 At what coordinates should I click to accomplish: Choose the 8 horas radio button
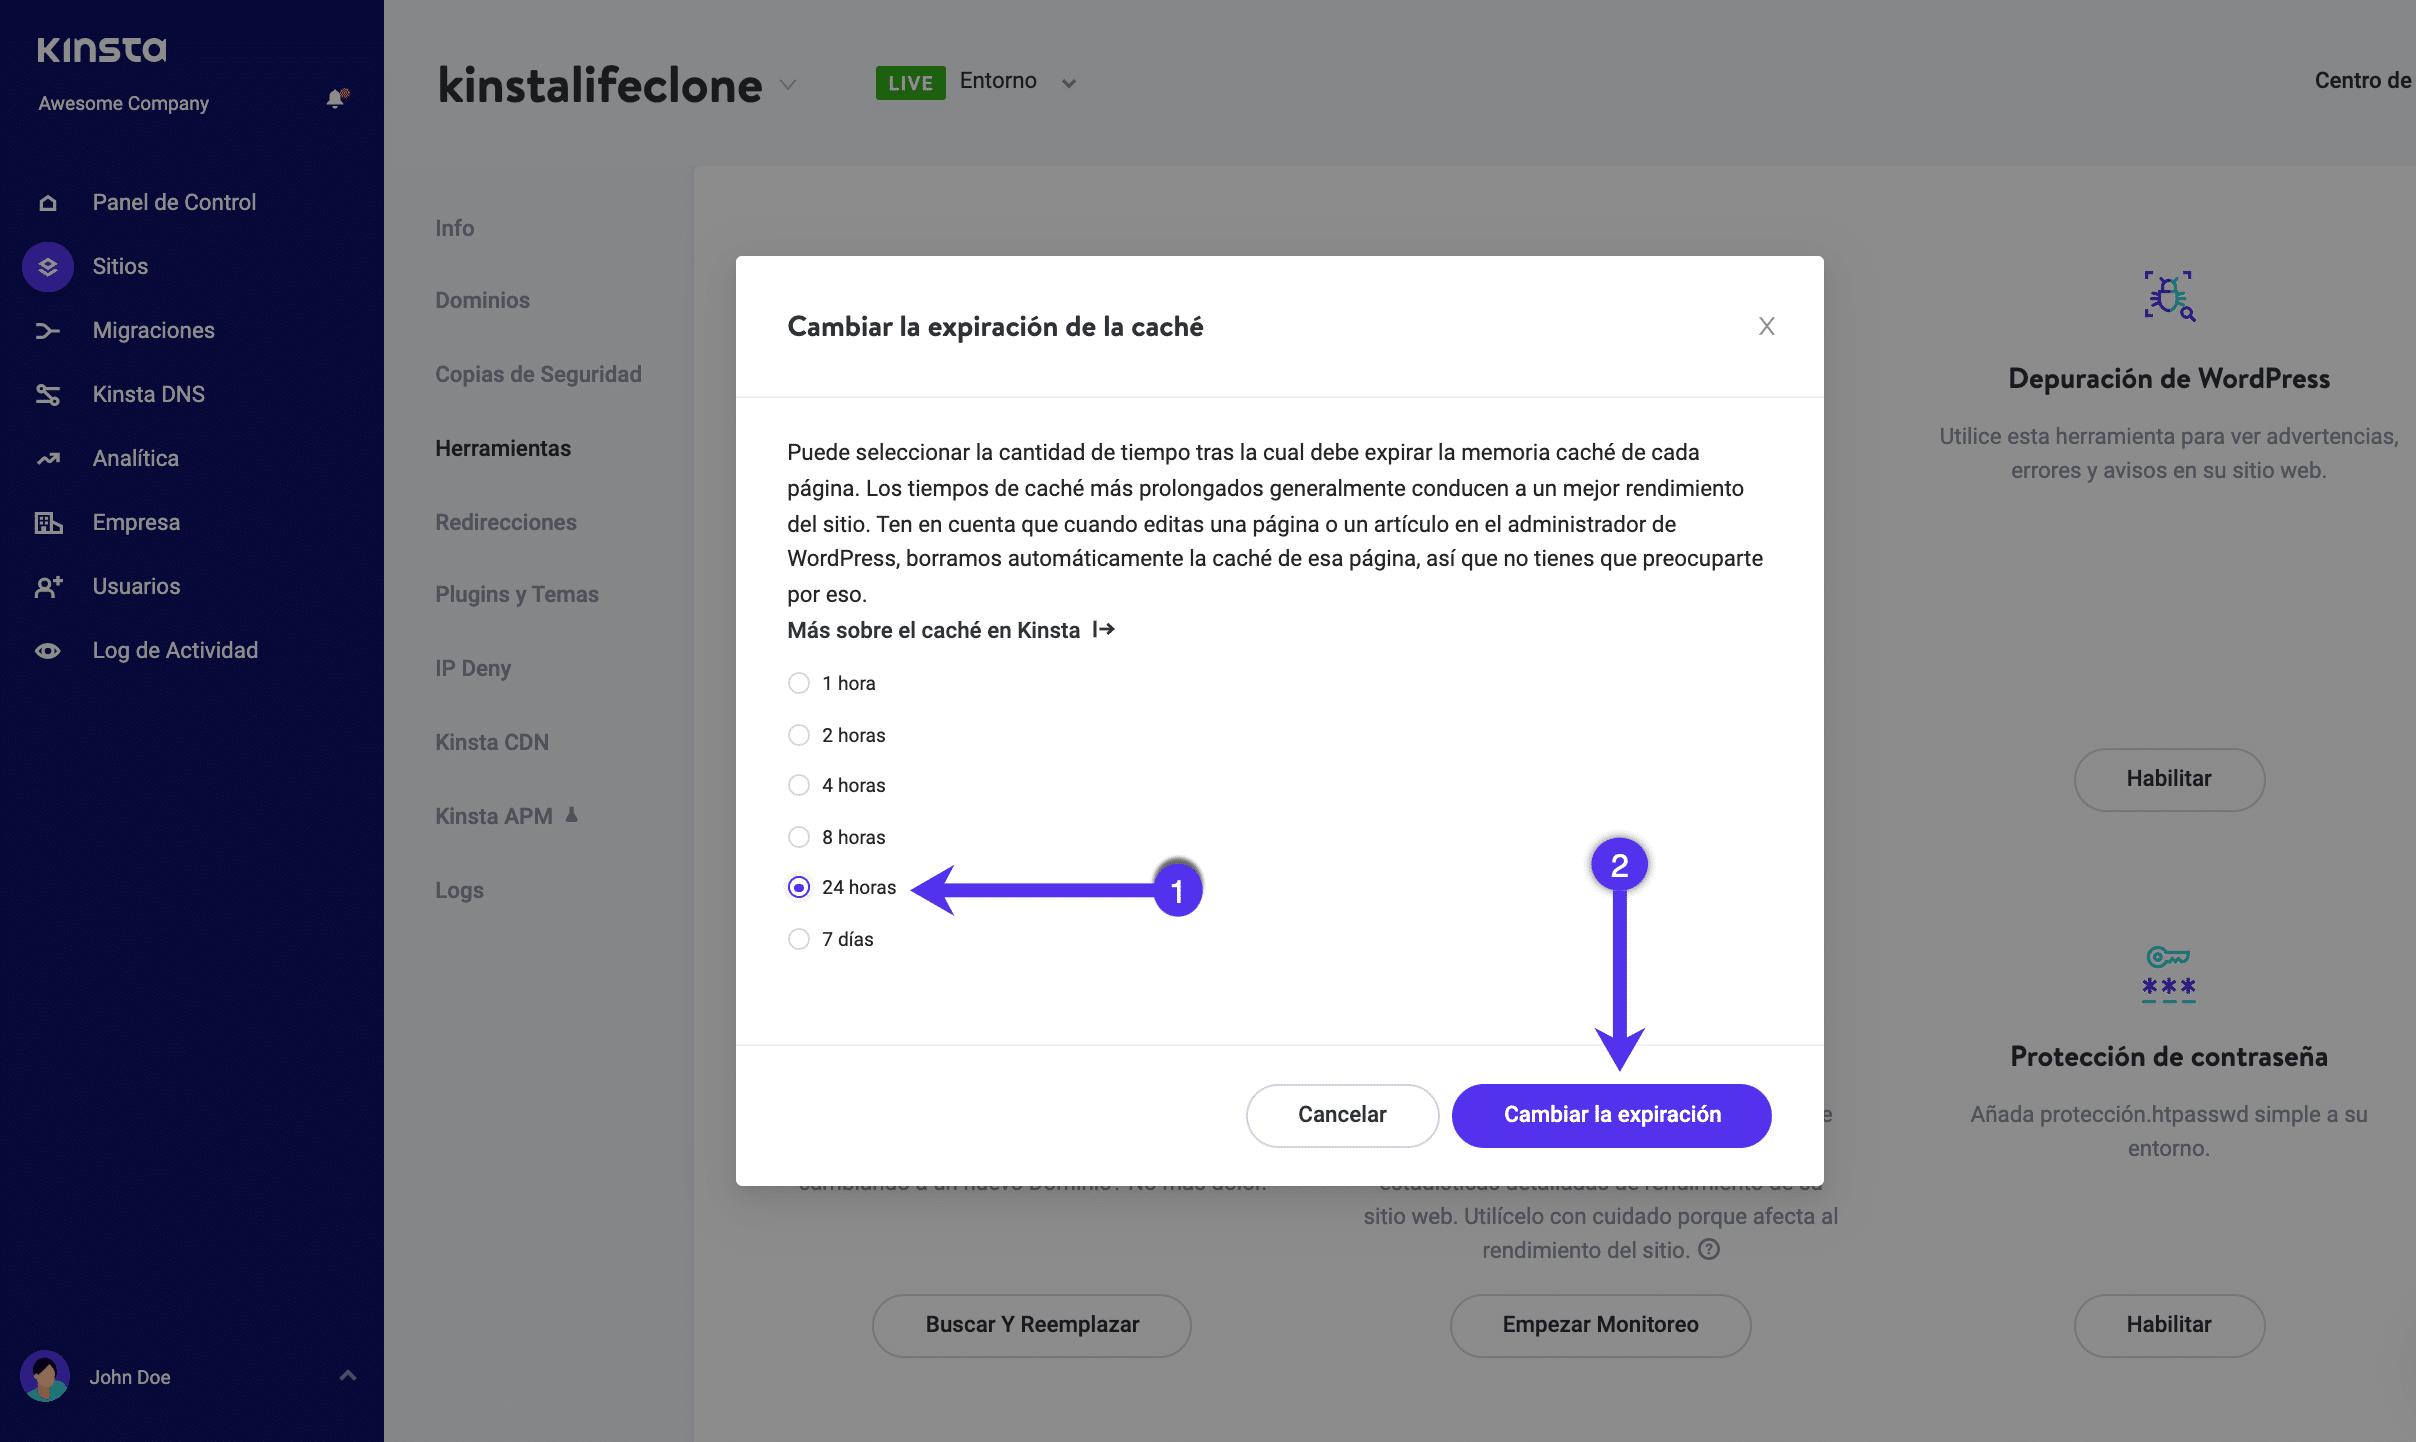[798, 837]
